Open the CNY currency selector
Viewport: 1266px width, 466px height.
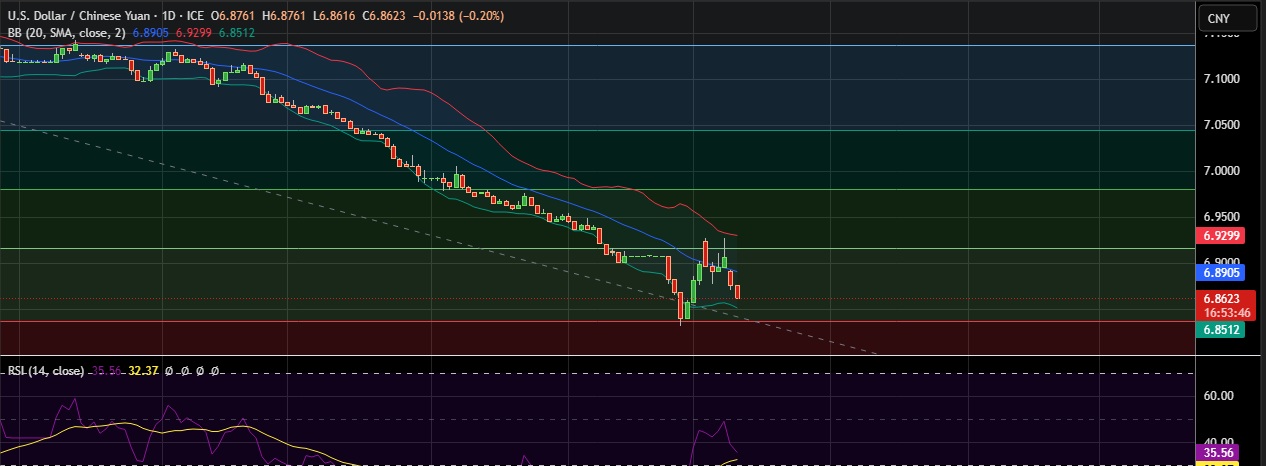click(x=1229, y=18)
